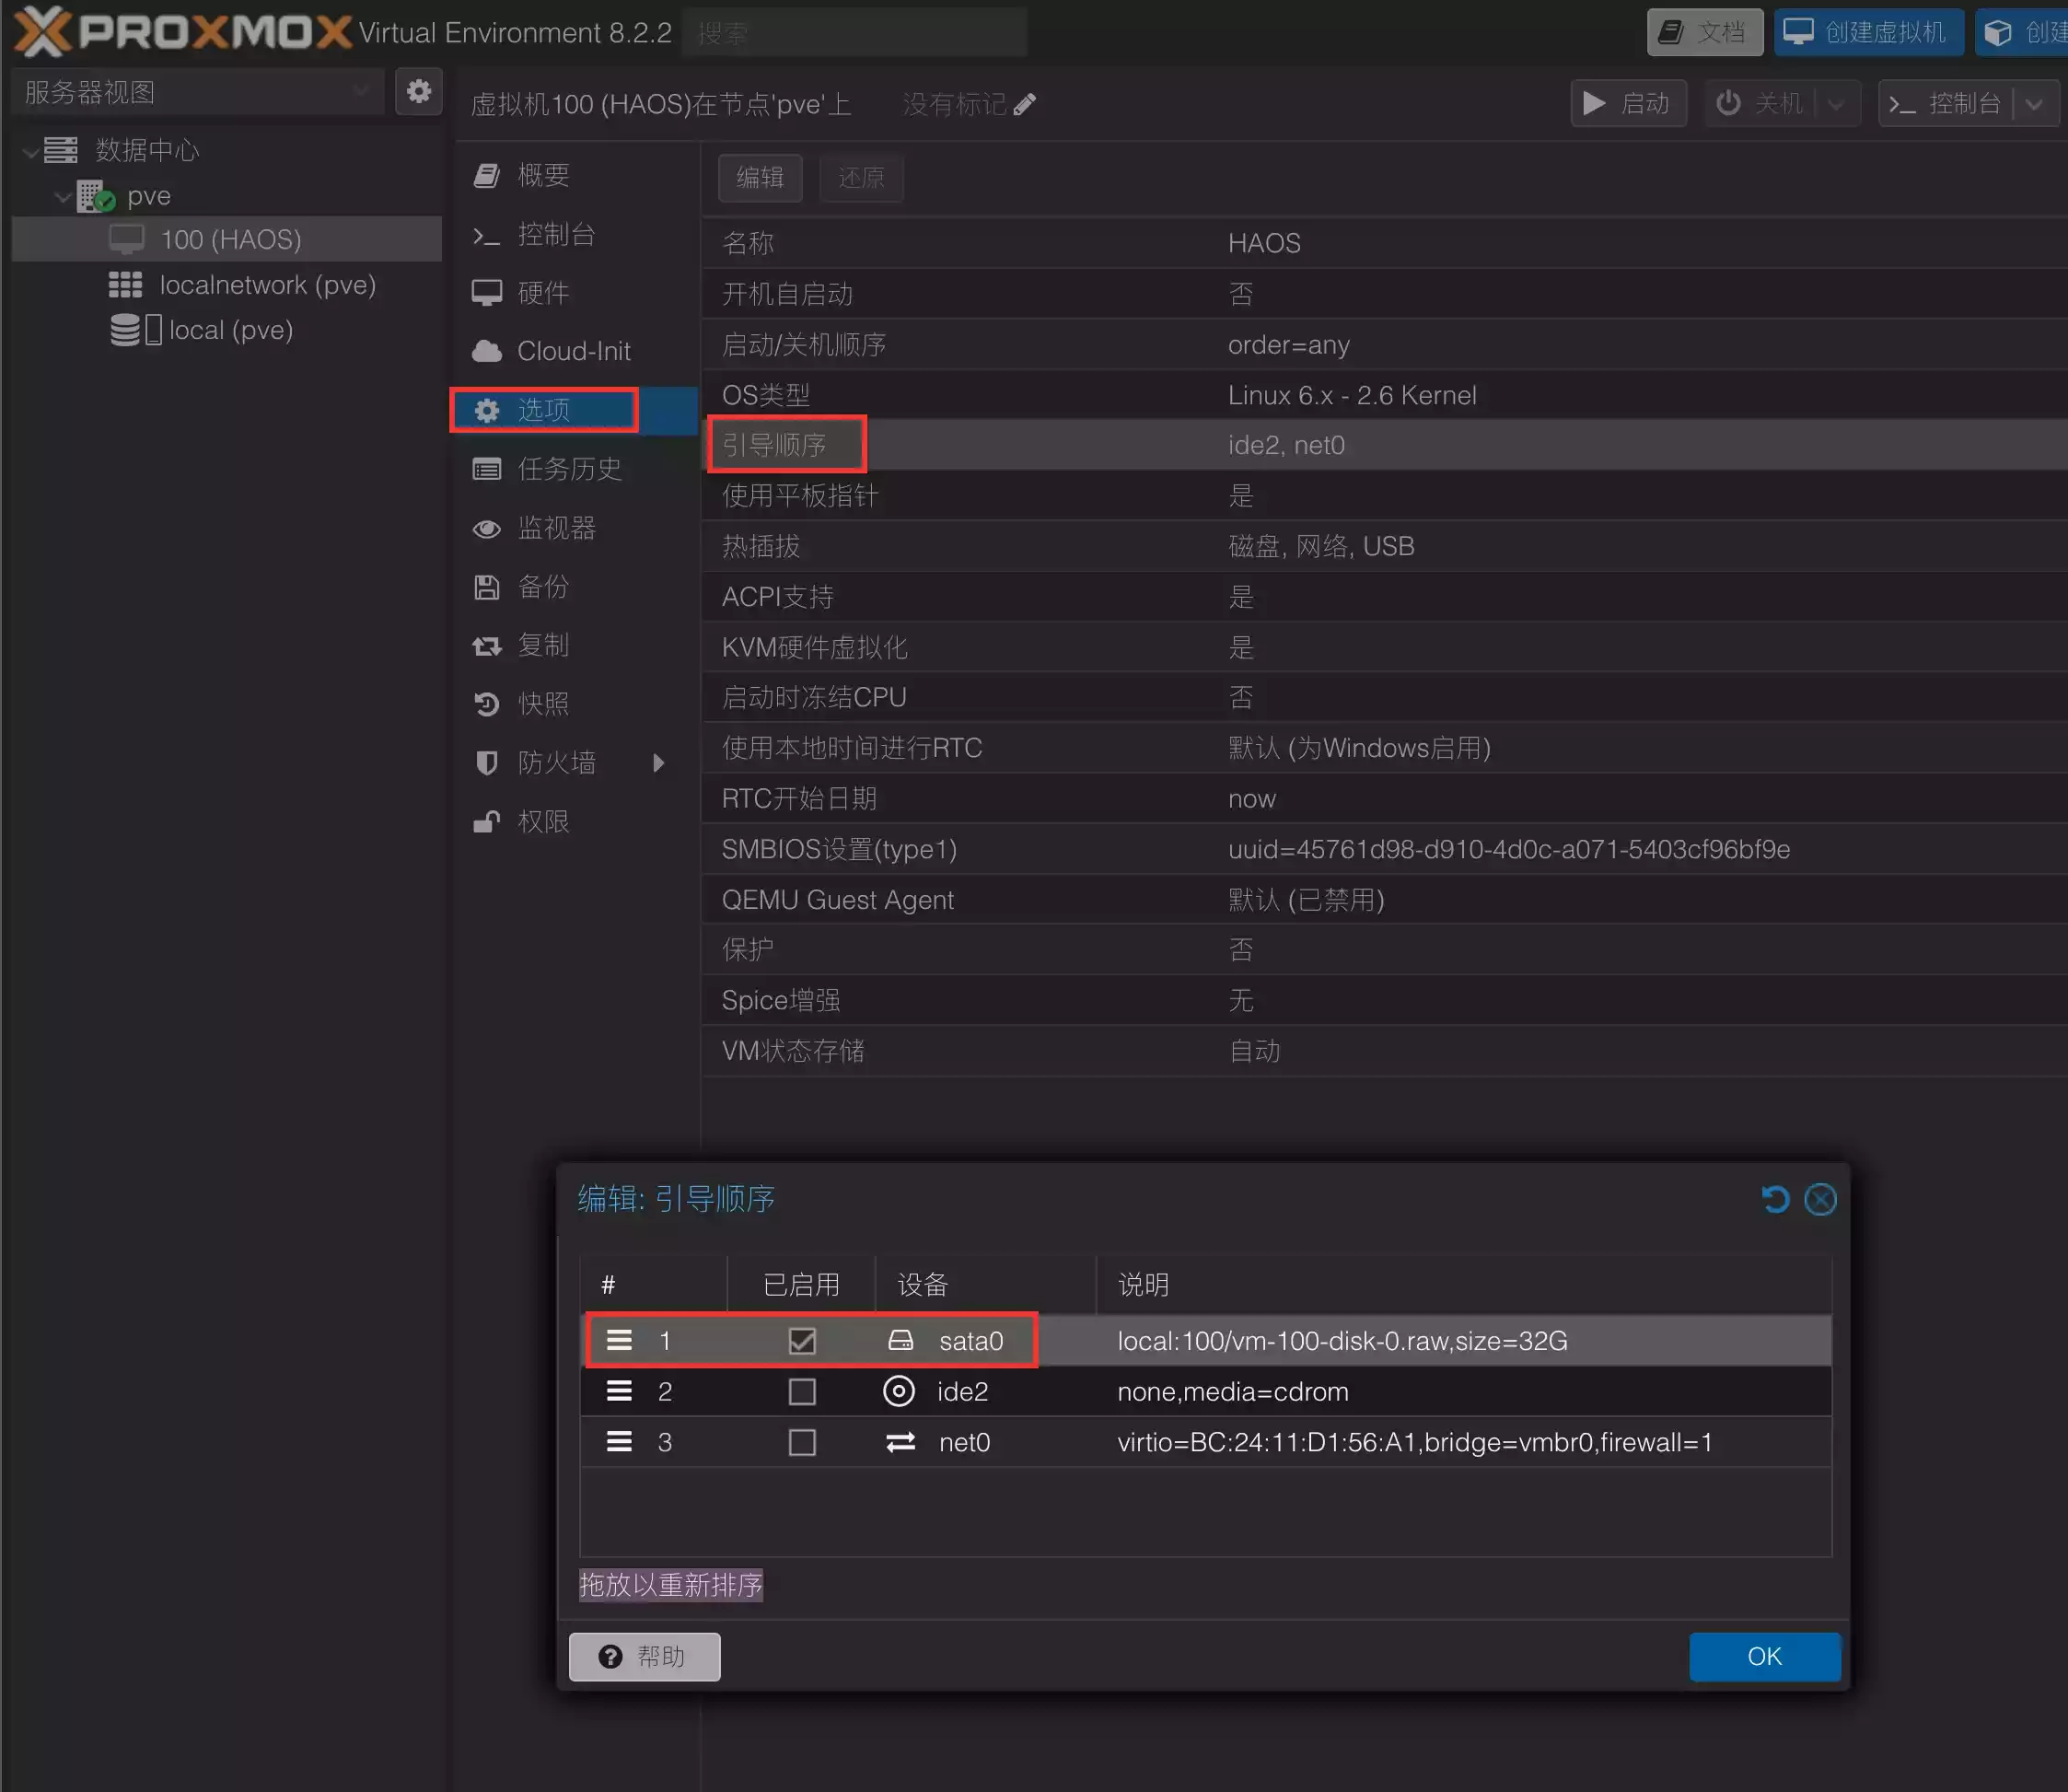Enable the ide2 boot device checkbox
The height and width of the screenshot is (1792, 2068).
click(x=802, y=1391)
